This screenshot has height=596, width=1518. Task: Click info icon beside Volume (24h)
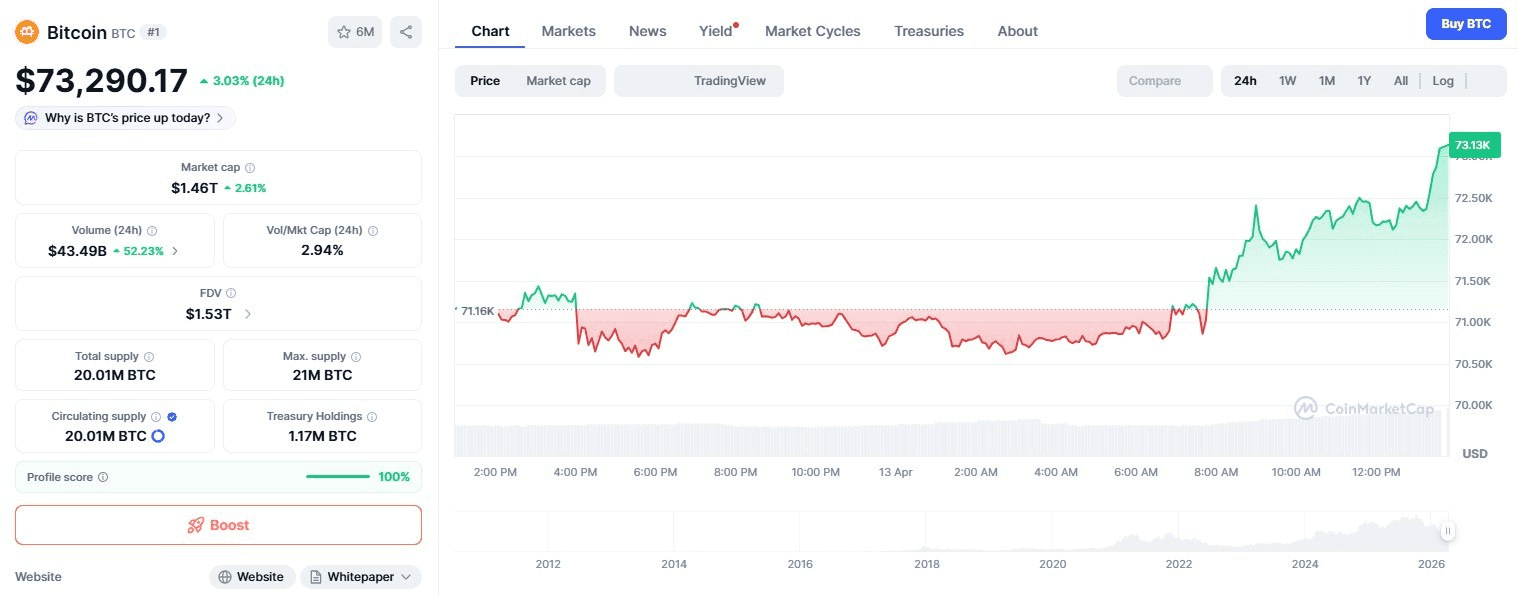[x=152, y=231]
